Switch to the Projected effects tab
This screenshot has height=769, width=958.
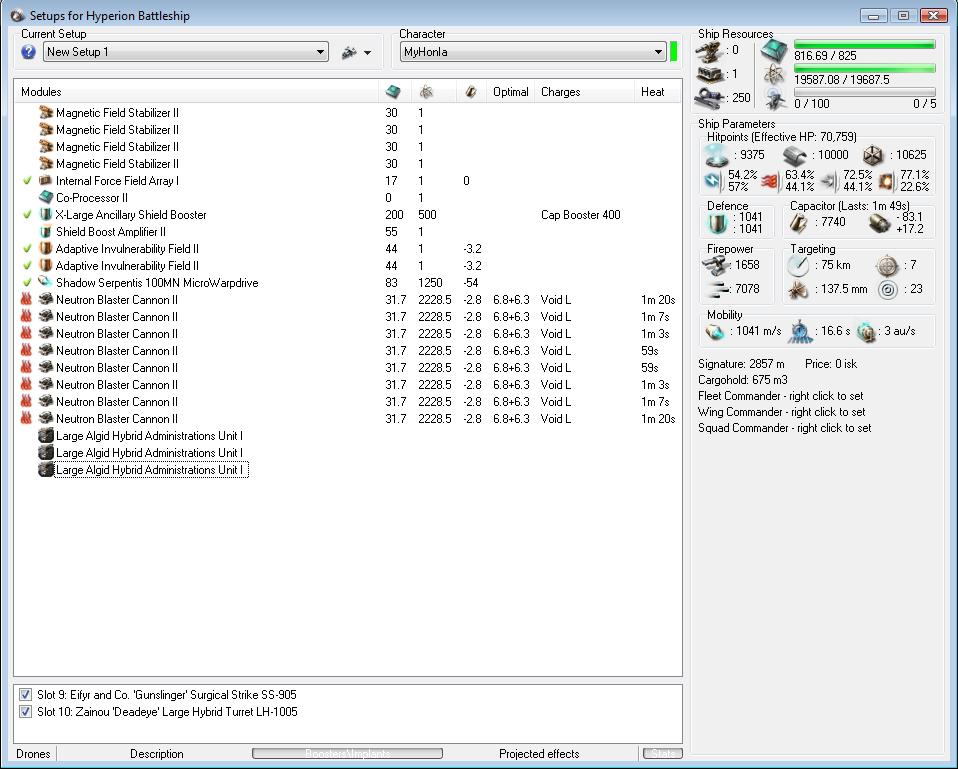point(539,754)
